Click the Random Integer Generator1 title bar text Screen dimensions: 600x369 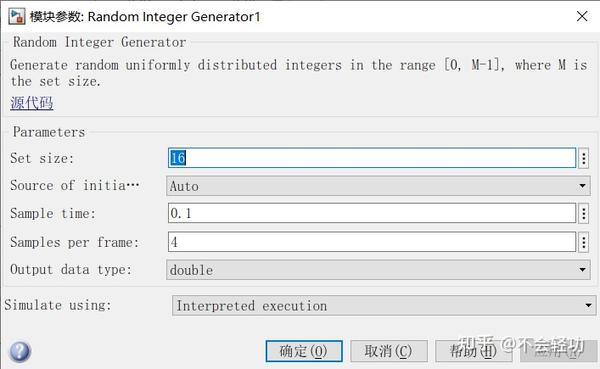tap(145, 17)
